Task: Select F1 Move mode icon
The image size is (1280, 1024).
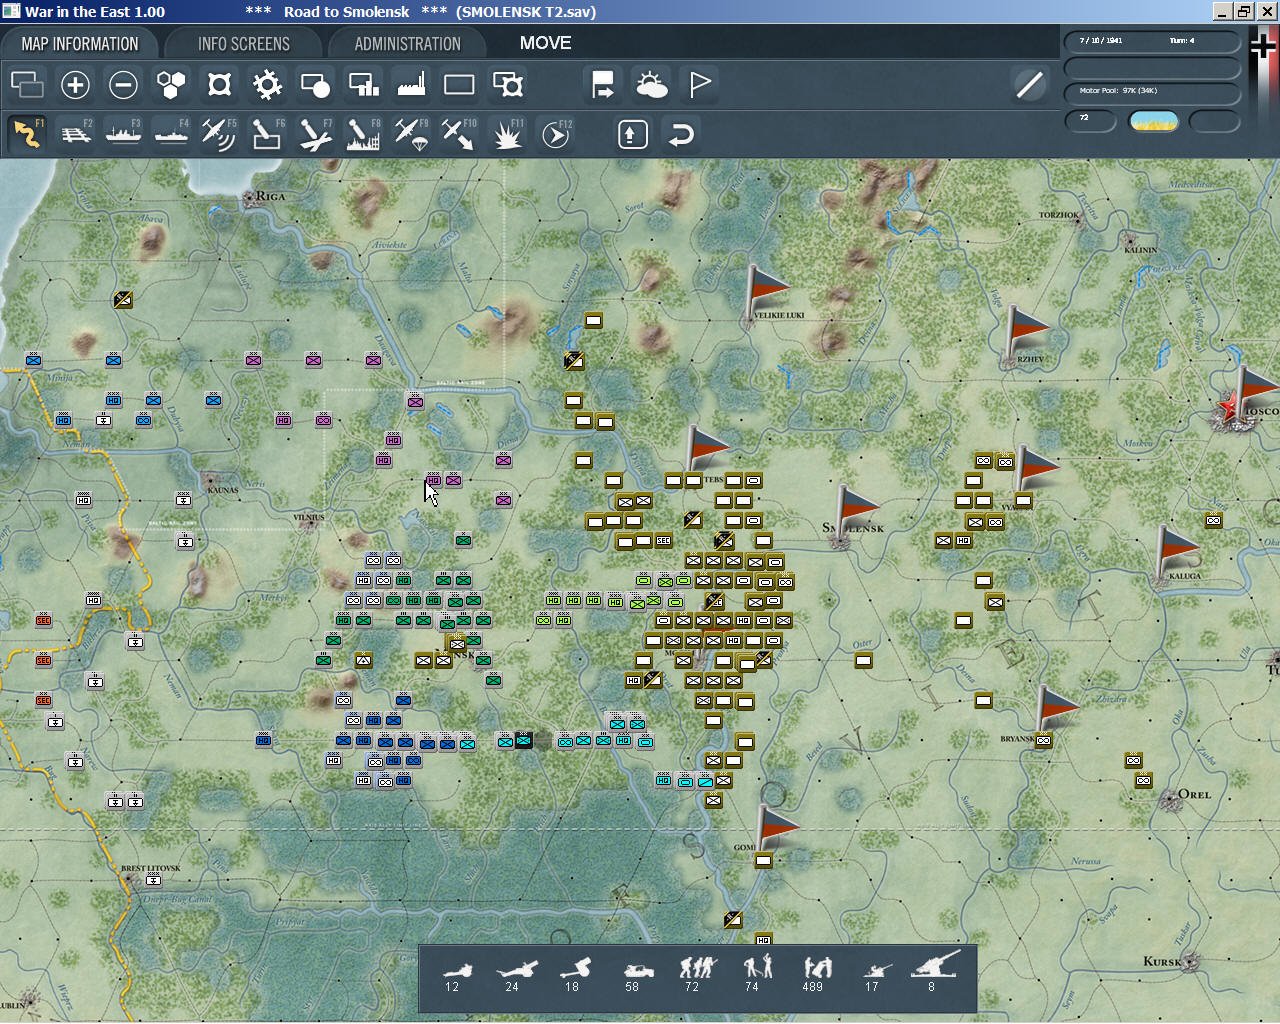Action: click(27, 134)
